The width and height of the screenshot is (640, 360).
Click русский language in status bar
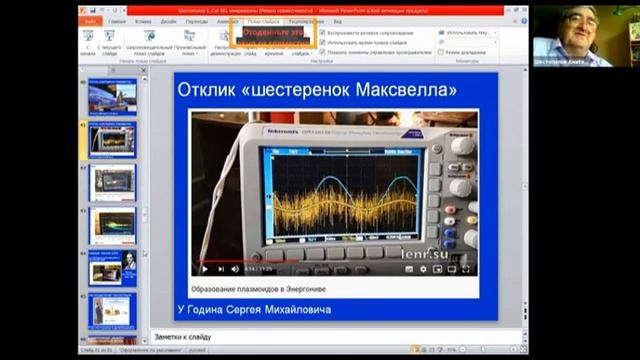click(x=198, y=350)
